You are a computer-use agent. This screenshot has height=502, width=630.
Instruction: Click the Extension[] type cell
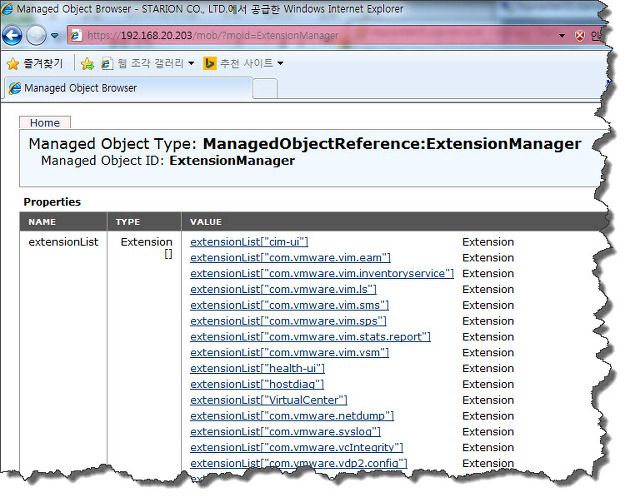coord(146,248)
